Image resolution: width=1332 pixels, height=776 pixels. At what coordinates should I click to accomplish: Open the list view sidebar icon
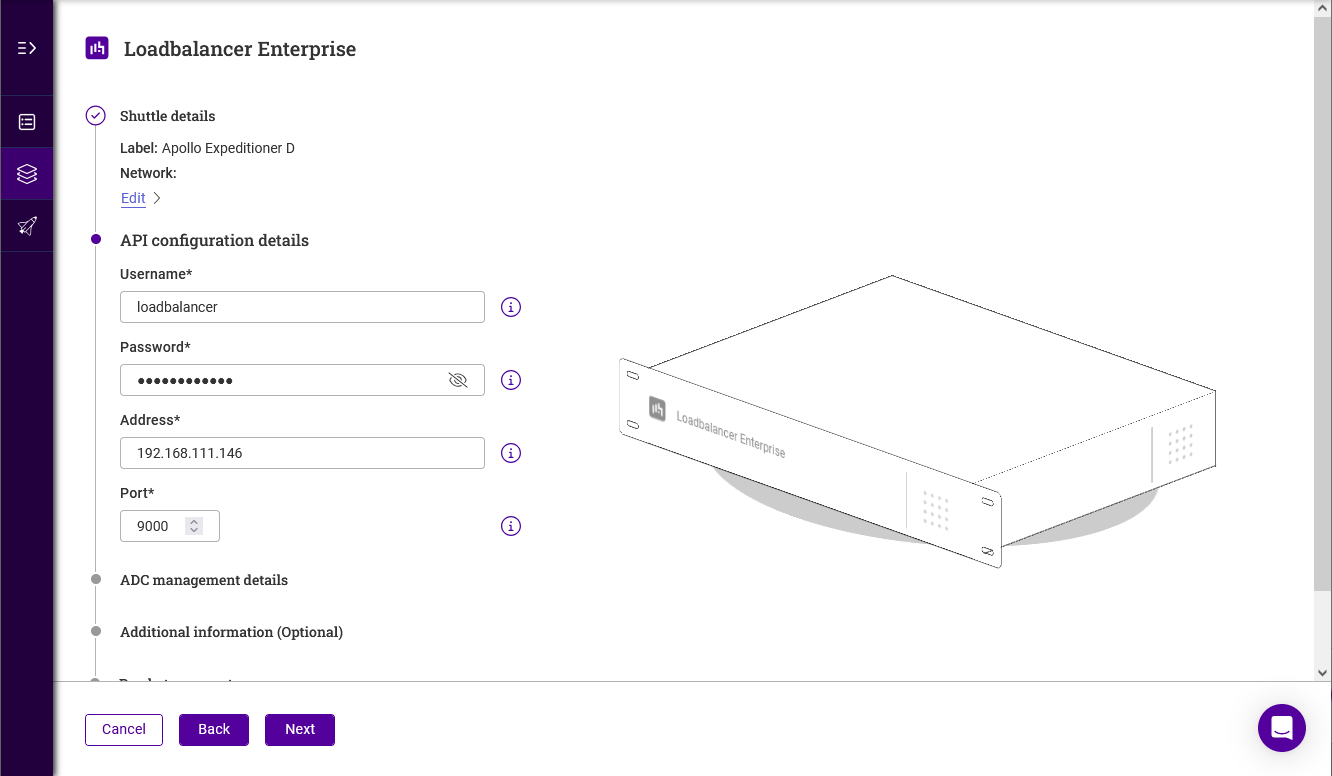point(27,122)
